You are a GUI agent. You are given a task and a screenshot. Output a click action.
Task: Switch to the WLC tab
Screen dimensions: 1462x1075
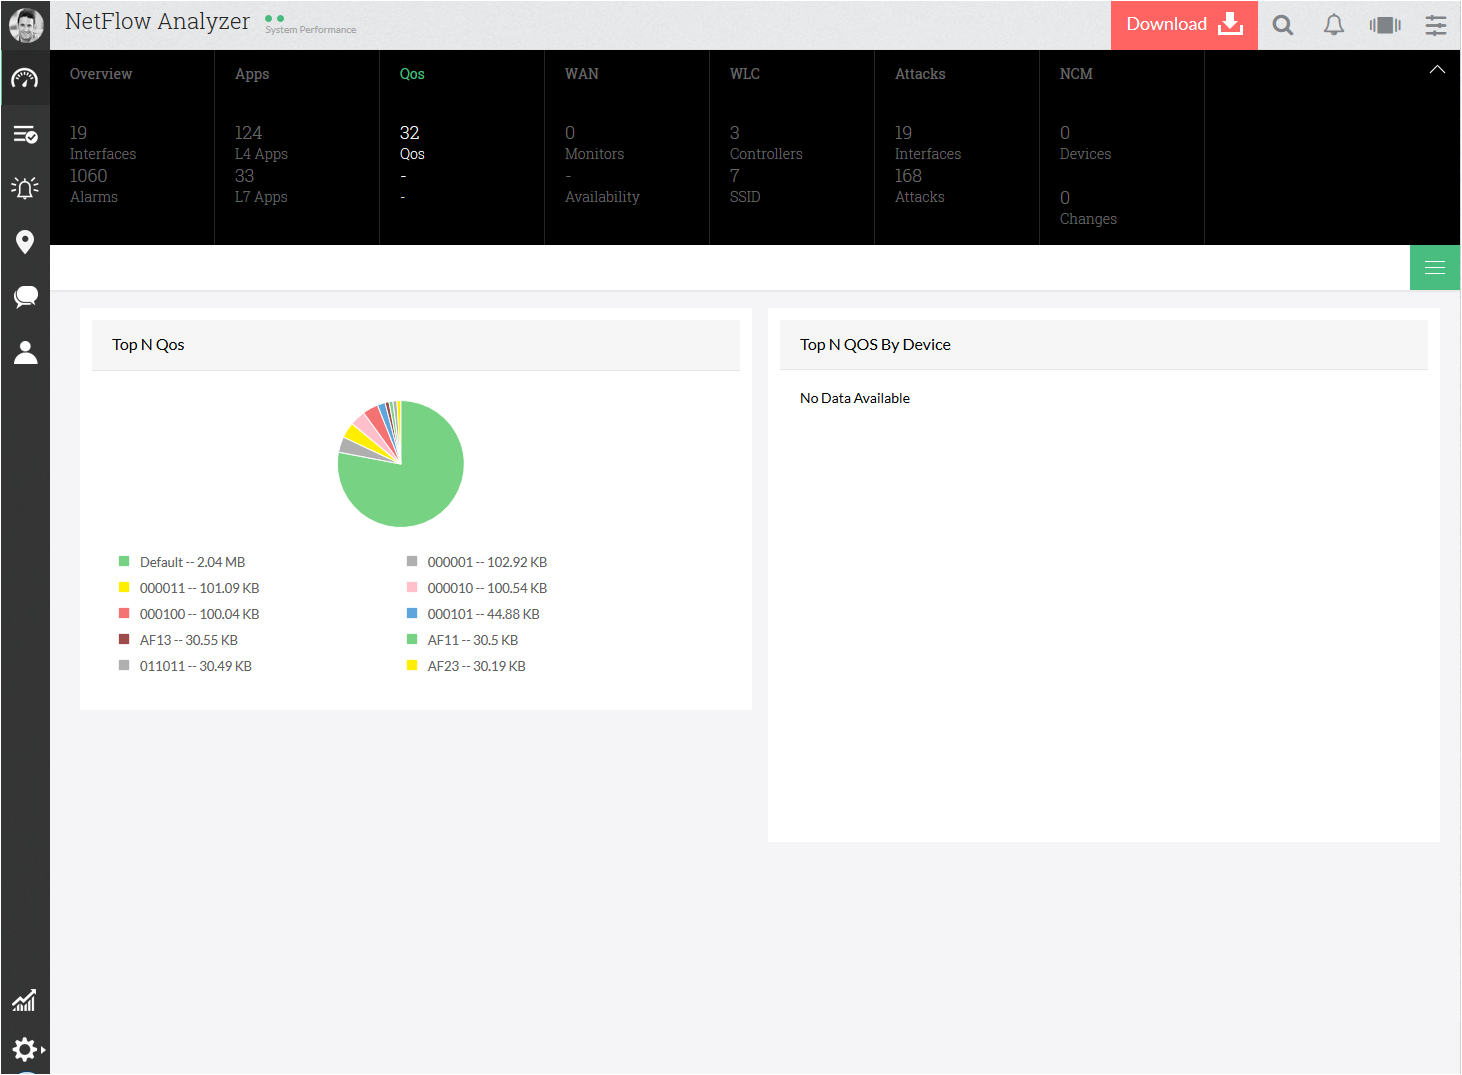click(745, 74)
